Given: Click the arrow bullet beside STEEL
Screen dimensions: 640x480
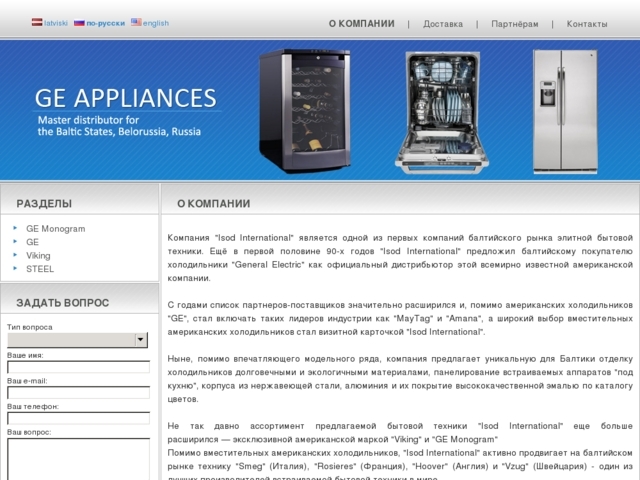Looking at the screenshot, I should 16,268.
